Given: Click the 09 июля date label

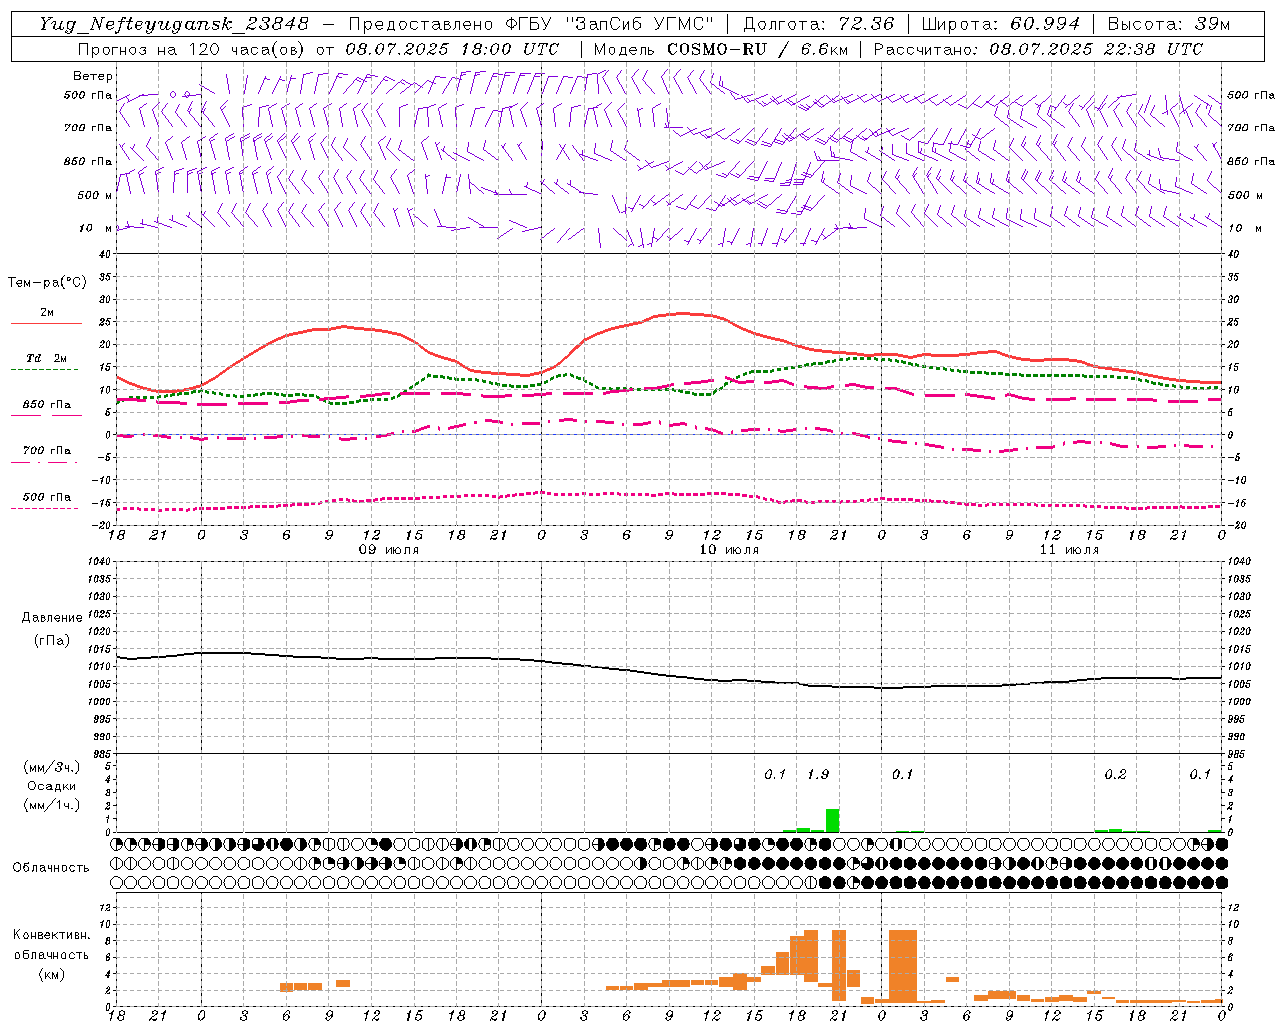Looking at the screenshot, I should pyautogui.click(x=389, y=550).
